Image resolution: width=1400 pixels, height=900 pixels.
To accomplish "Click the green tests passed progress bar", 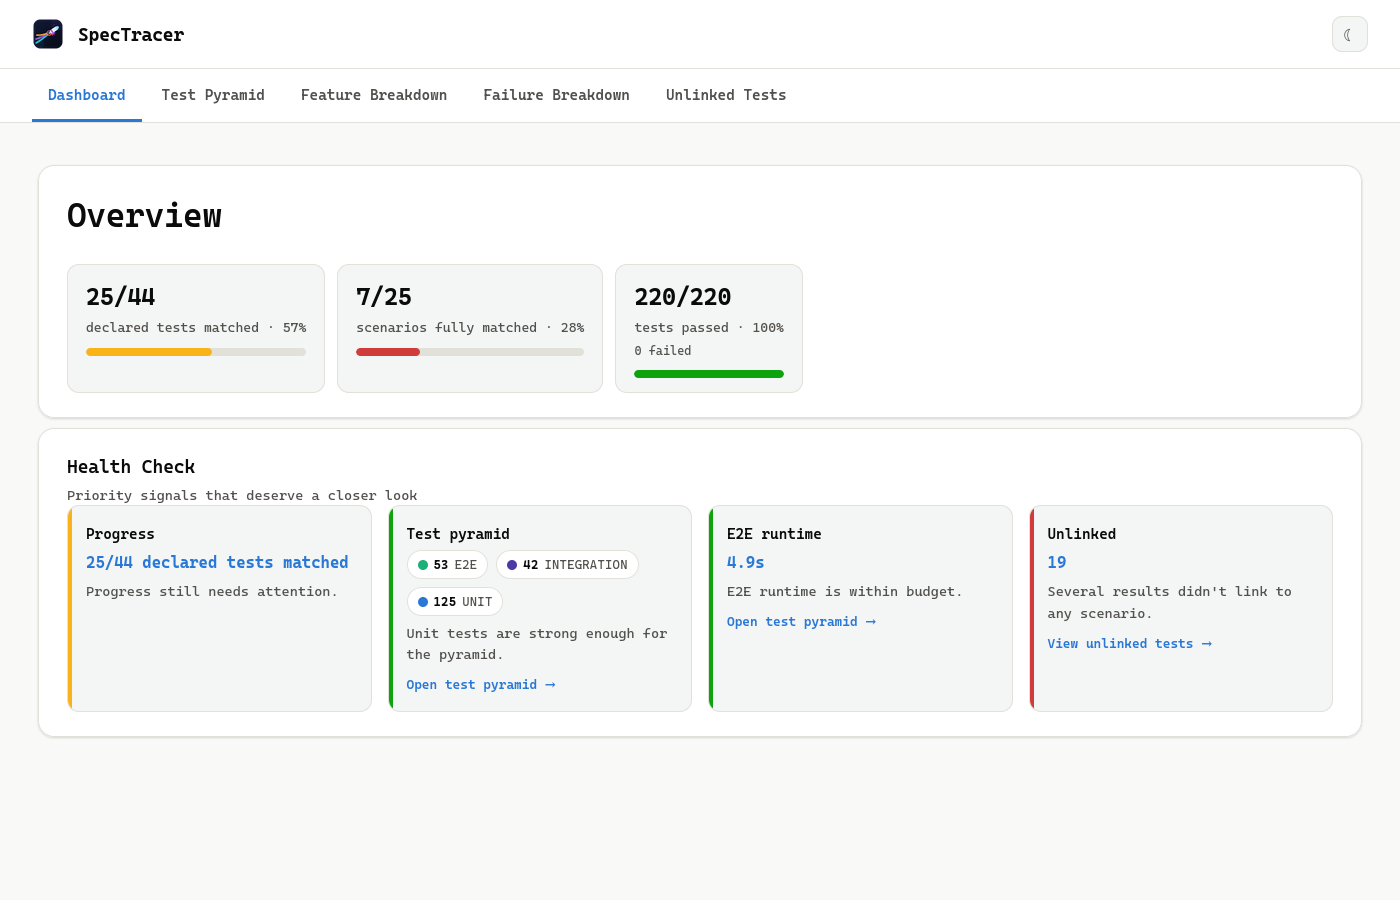I will click(x=709, y=374).
